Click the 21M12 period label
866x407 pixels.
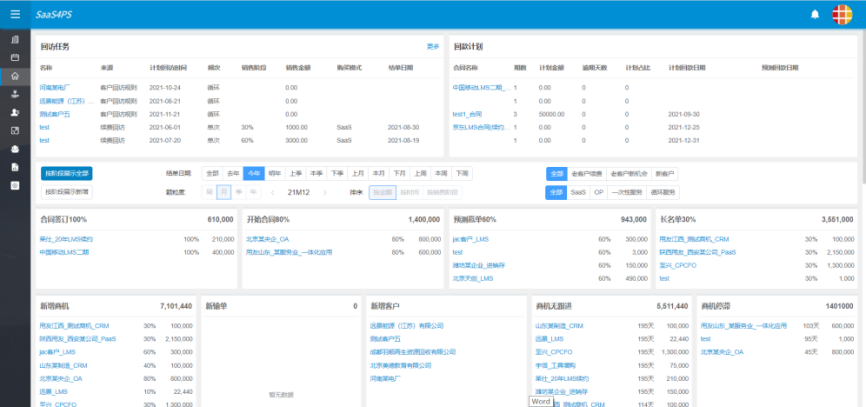click(x=298, y=192)
